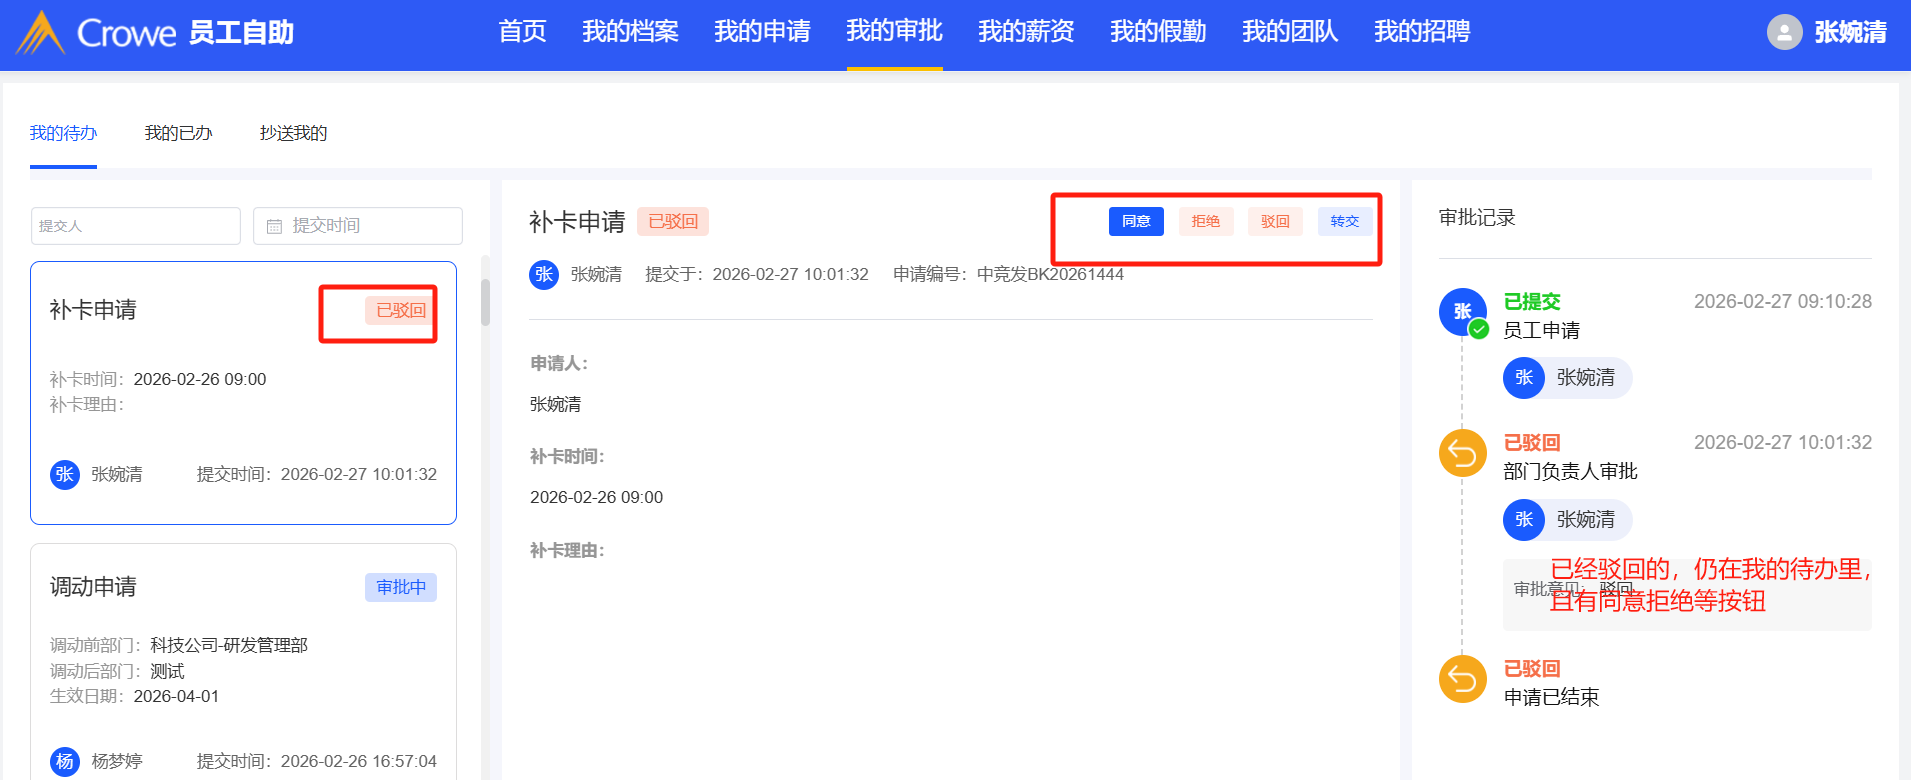This screenshot has width=1911, height=780.
Task: Click orange return icon for 部门负责人审批 step
Action: click(1463, 454)
